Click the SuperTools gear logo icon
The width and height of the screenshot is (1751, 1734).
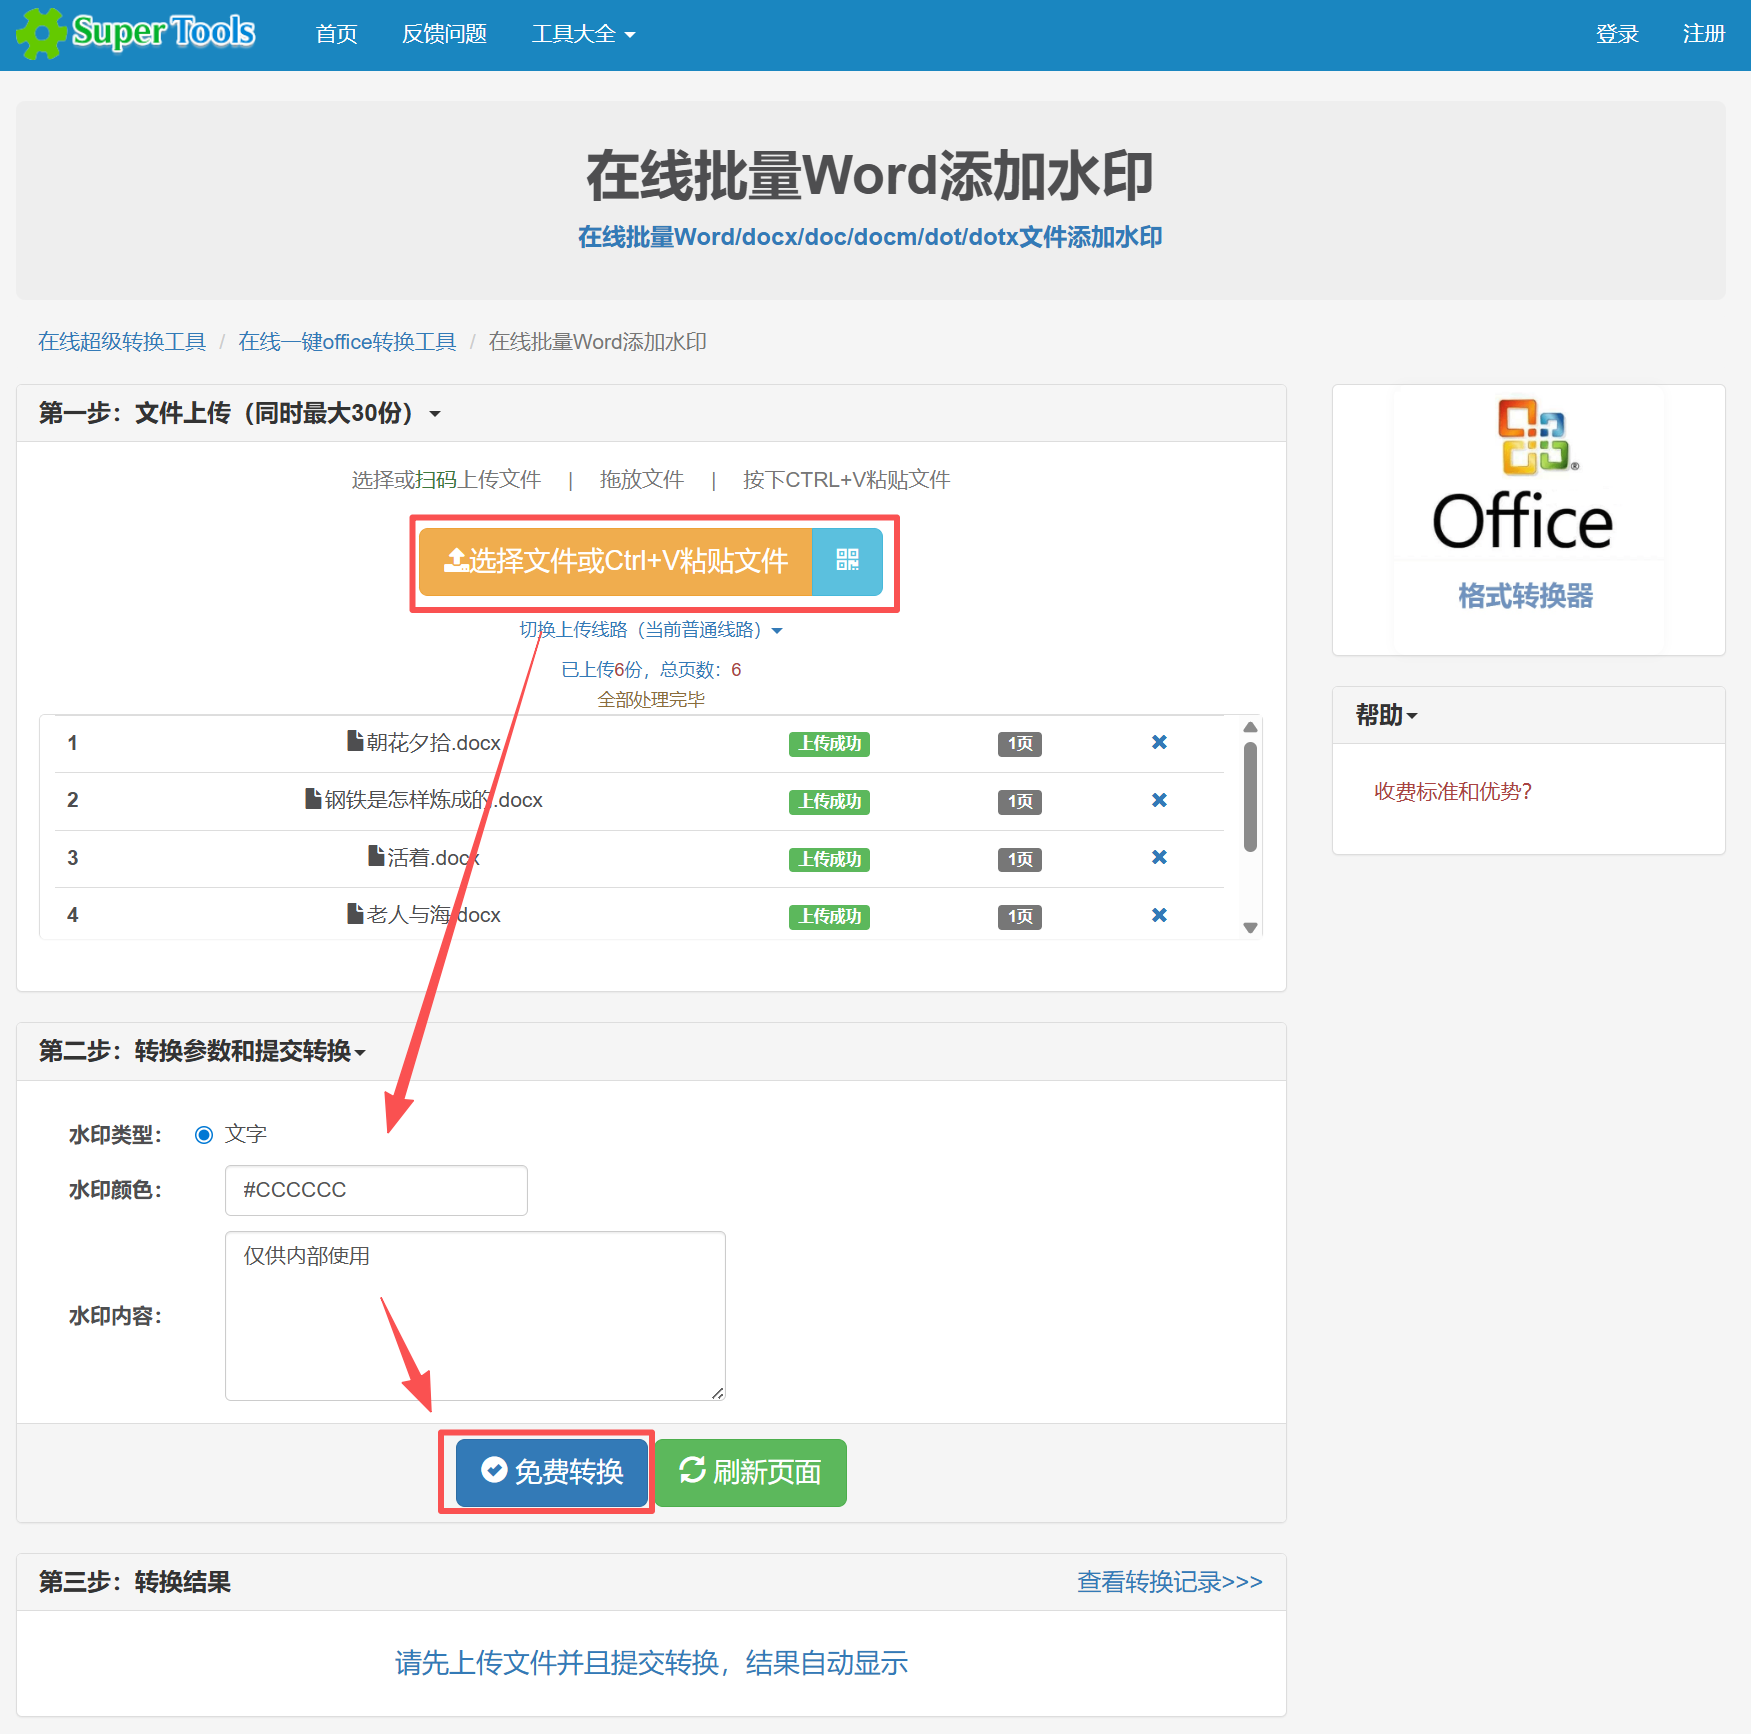[x=41, y=33]
